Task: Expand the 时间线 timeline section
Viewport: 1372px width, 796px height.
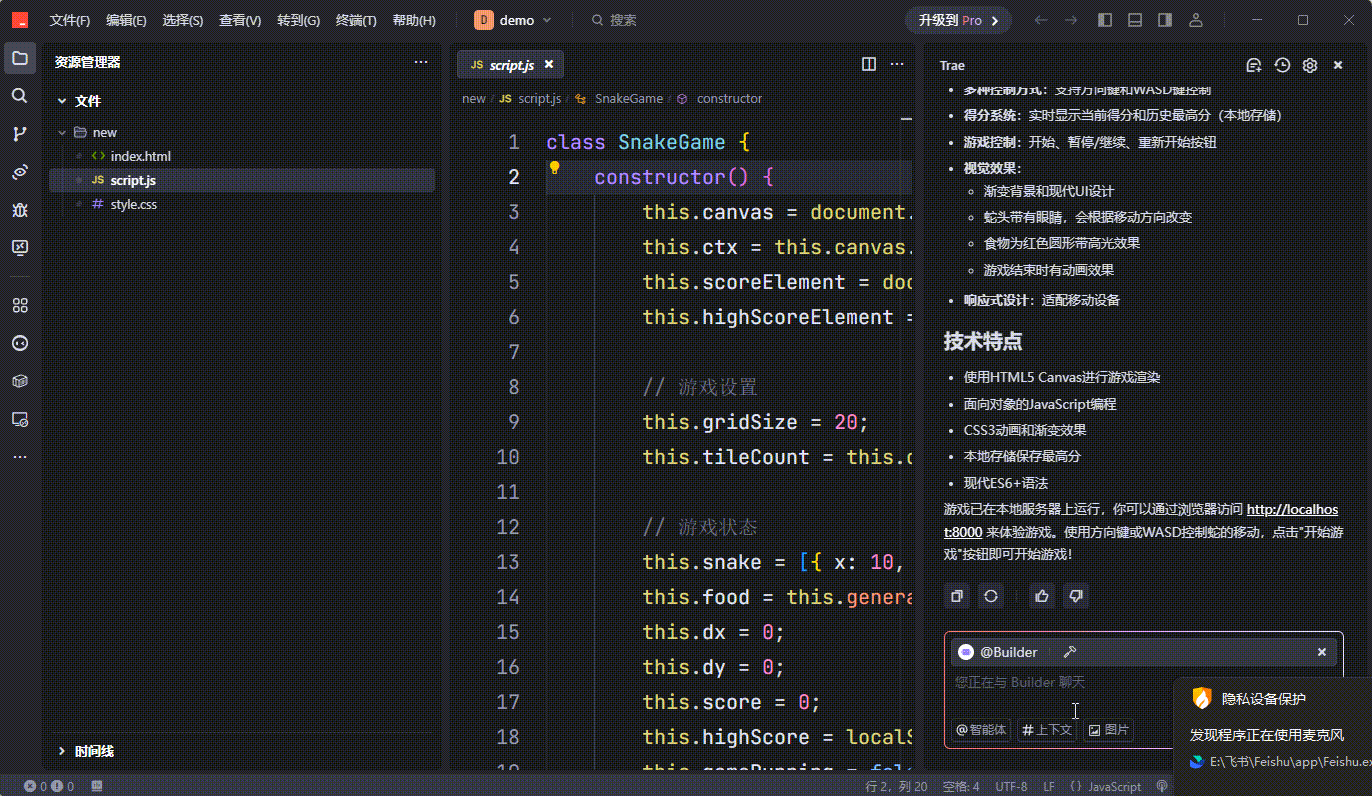Action: pos(62,751)
